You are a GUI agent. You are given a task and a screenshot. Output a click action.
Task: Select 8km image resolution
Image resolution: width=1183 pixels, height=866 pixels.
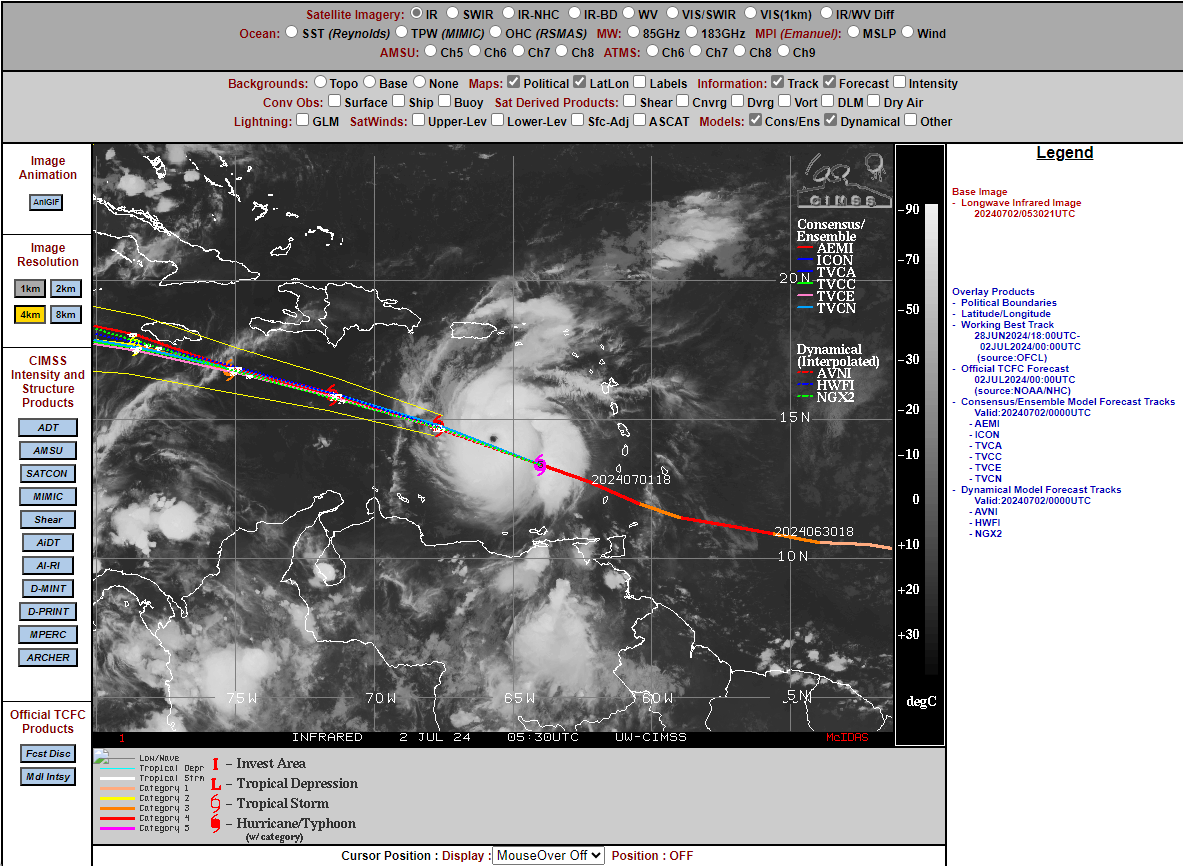pyautogui.click(x=66, y=315)
